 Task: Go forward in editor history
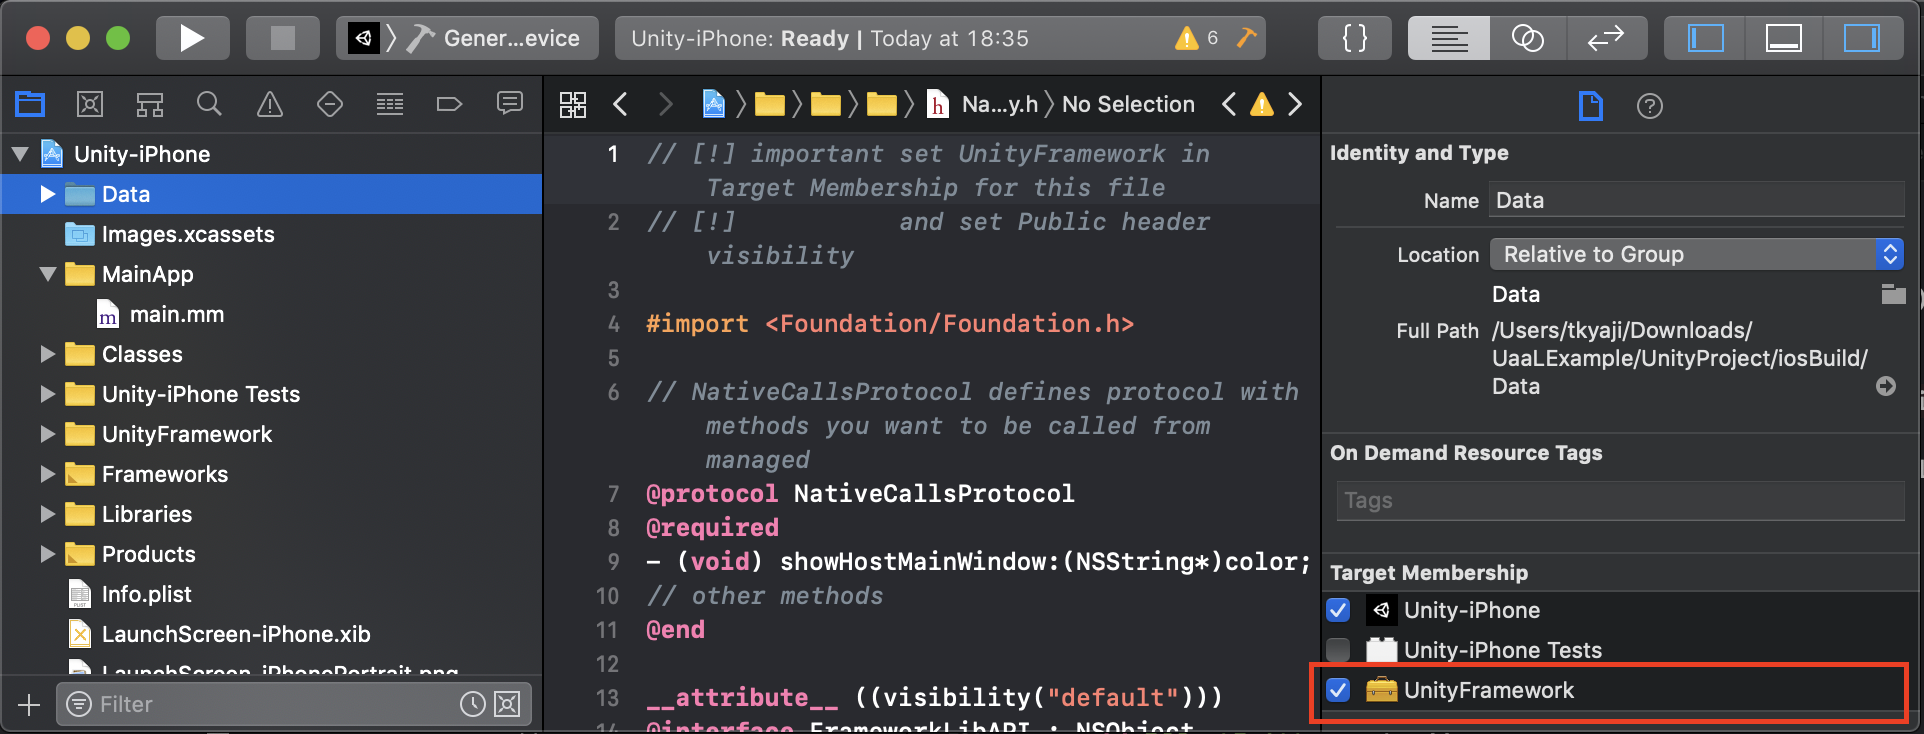(x=666, y=104)
